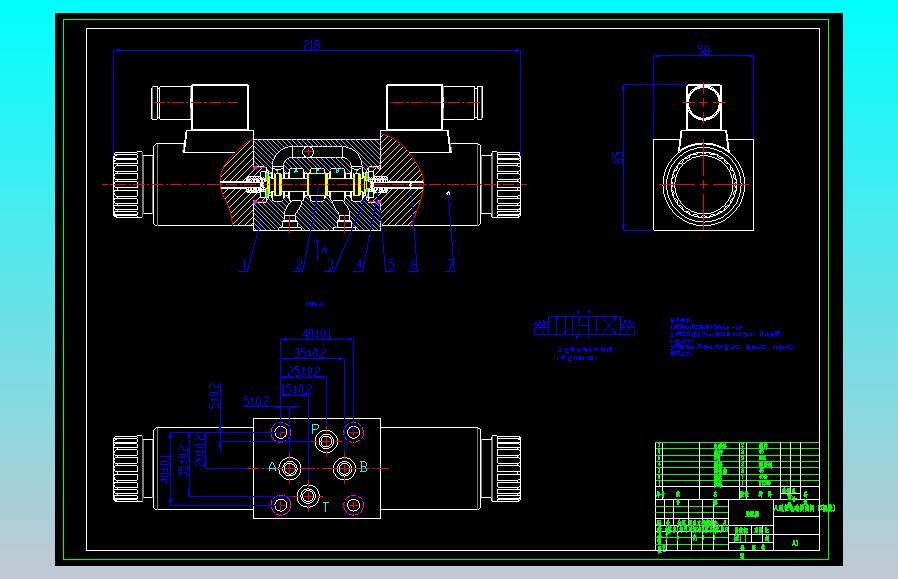The height and width of the screenshot is (579, 898).
Task: Select part callout number 2
Action: (x=299, y=265)
